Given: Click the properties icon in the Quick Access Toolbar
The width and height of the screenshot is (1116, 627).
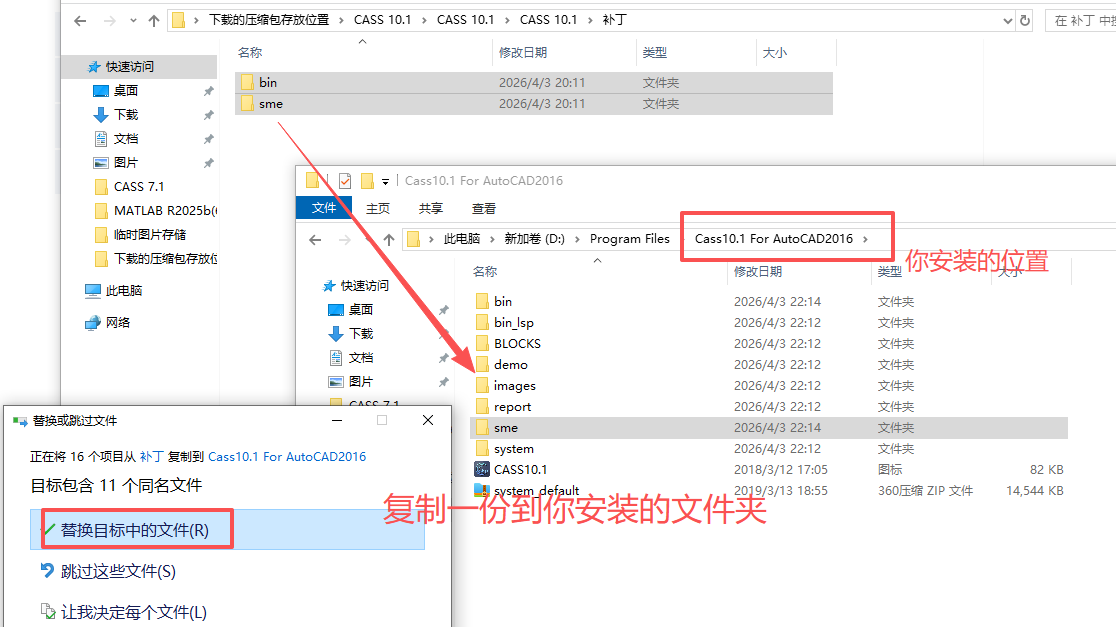Looking at the screenshot, I should [x=345, y=183].
